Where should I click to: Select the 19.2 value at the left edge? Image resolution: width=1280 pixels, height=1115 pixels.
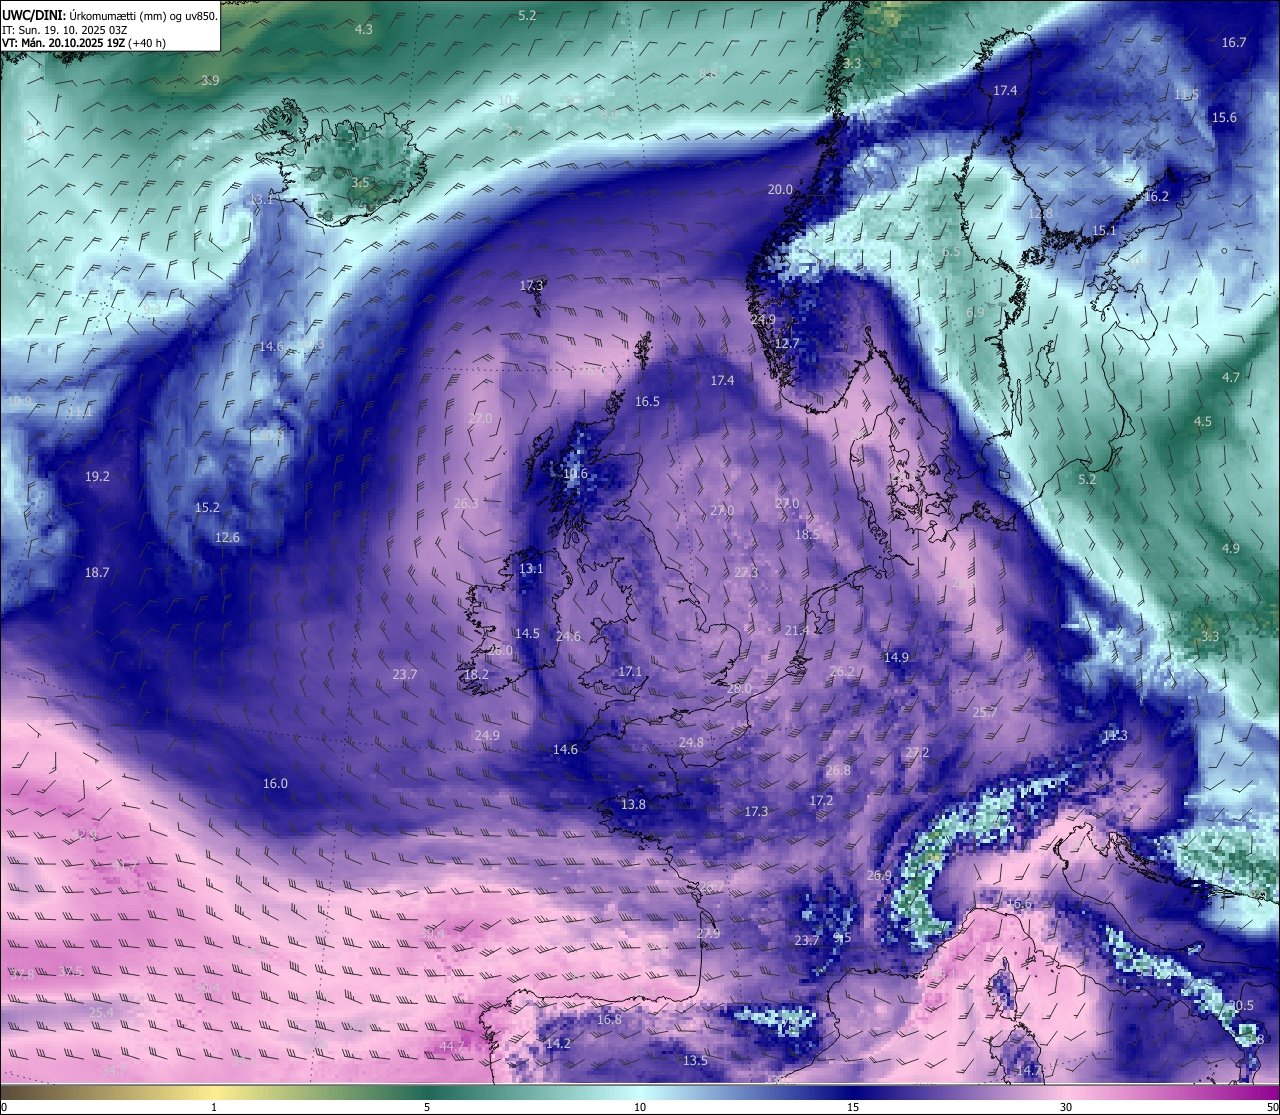point(97,477)
